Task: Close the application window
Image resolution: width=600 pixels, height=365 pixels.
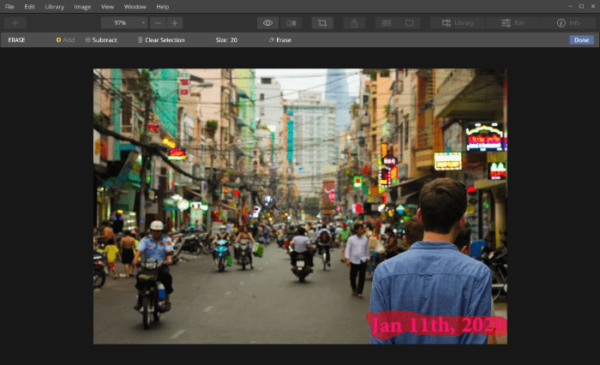Action: [x=593, y=7]
